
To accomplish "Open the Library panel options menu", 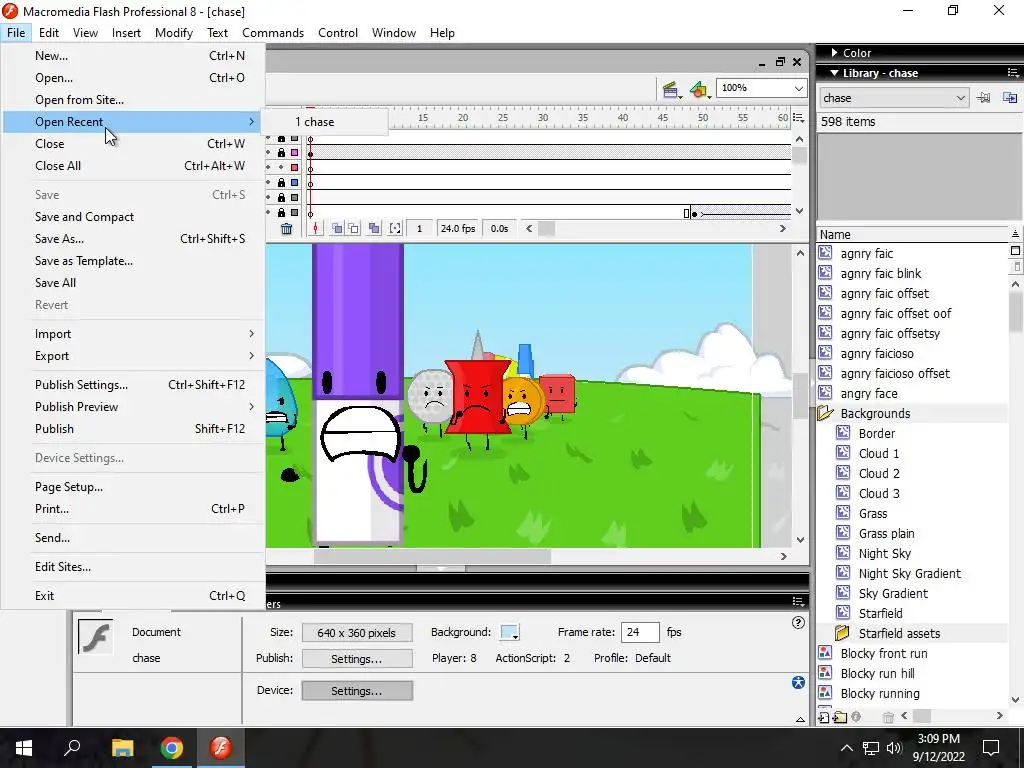I will click(x=1013, y=72).
